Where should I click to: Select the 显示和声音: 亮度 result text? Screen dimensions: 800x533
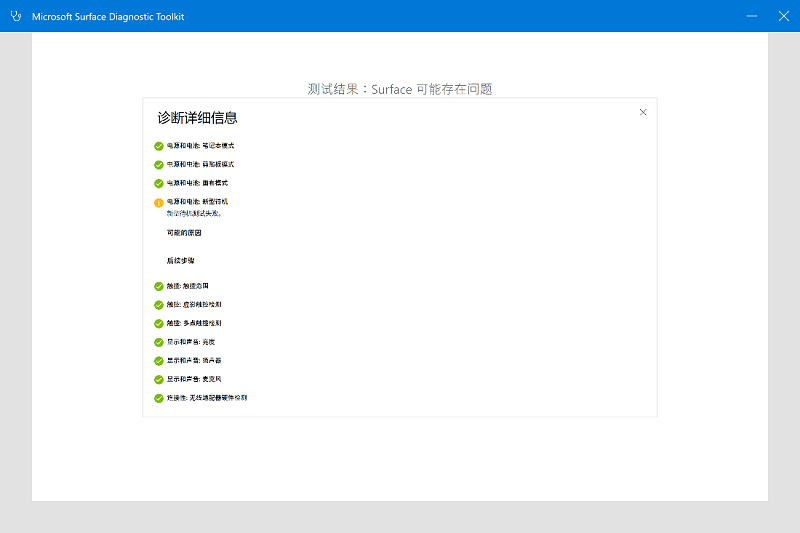[x=191, y=342]
